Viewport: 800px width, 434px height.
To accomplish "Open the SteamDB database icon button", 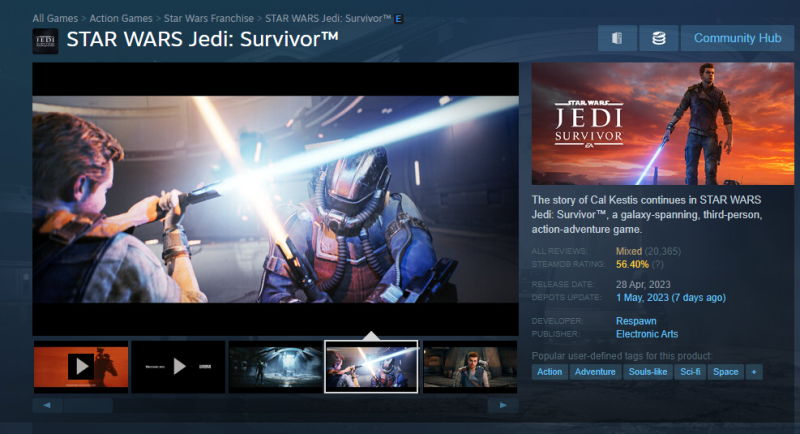I will click(x=659, y=38).
